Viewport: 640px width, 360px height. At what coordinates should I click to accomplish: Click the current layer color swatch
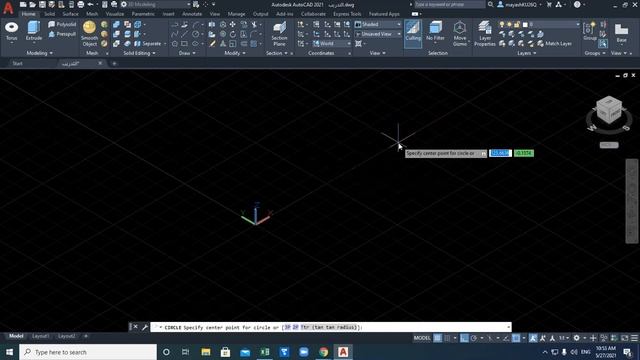[525, 24]
